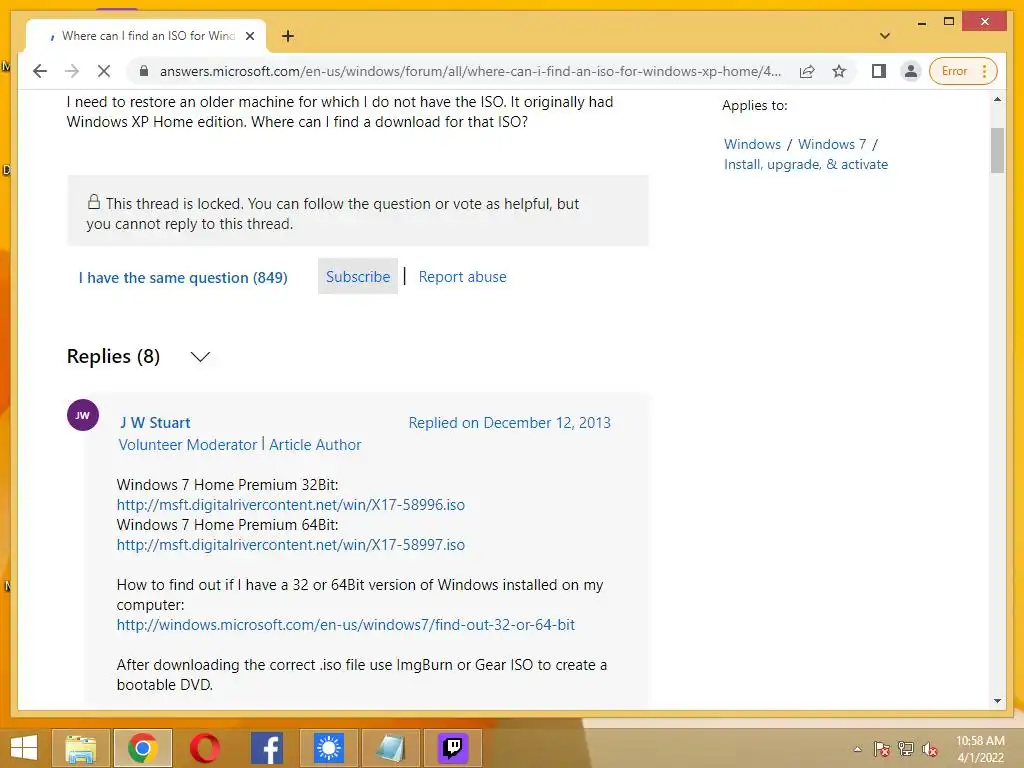
Task: Subscribe to this thread
Action: pos(358,277)
